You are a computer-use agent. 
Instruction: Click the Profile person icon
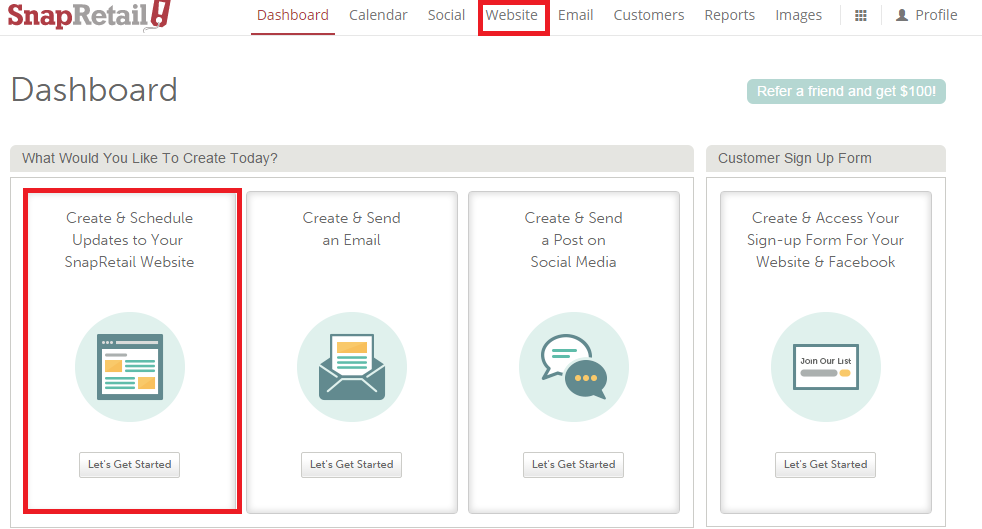point(901,15)
